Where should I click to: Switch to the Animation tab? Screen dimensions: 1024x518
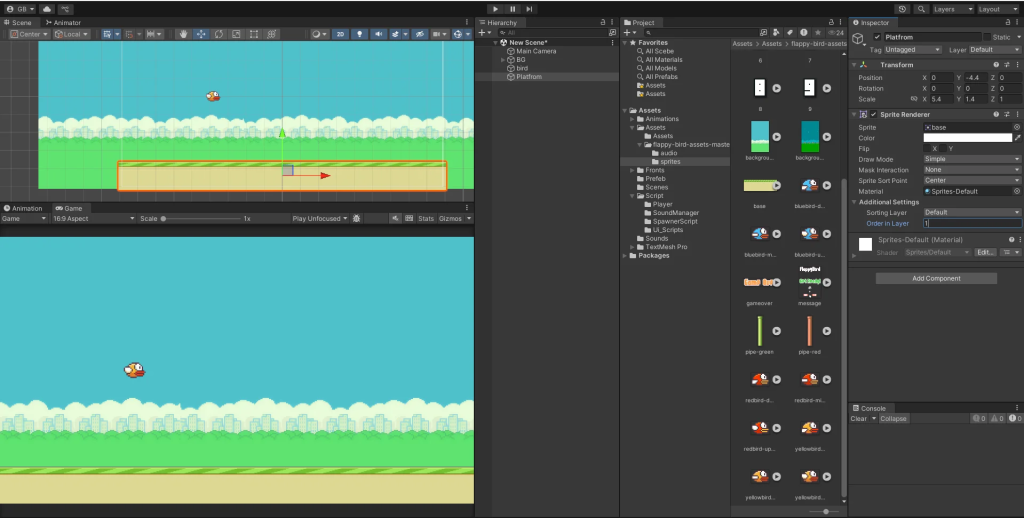[x=23, y=208]
